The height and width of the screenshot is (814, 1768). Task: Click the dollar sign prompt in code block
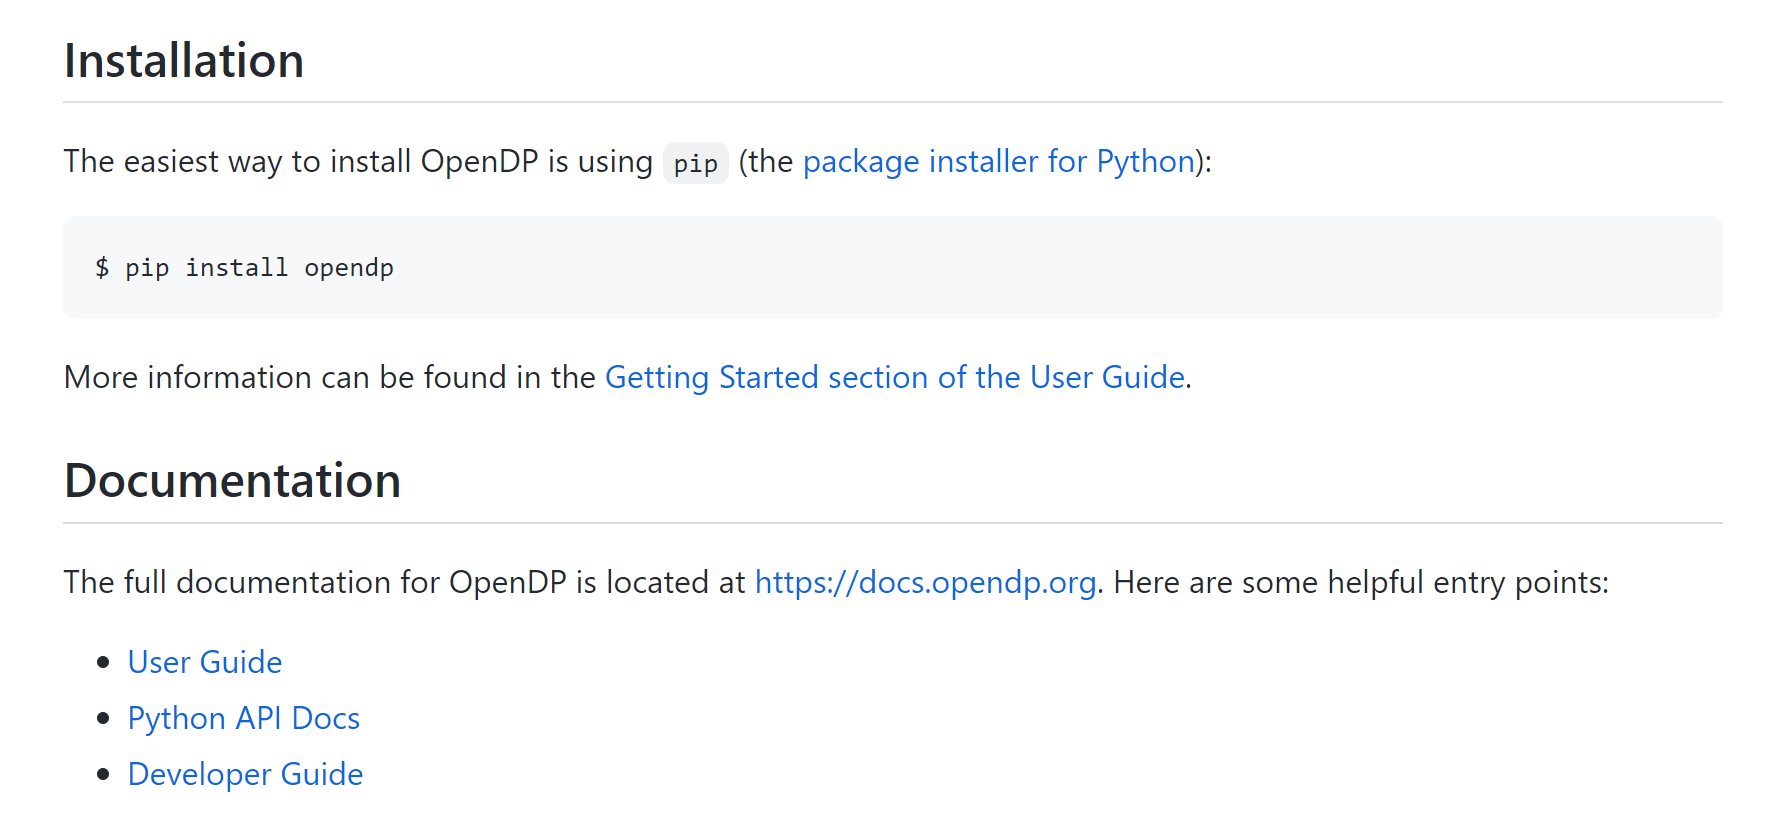102,268
